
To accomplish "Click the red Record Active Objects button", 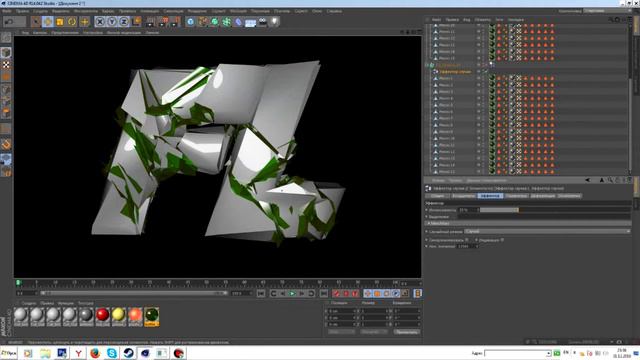I will coord(336,293).
